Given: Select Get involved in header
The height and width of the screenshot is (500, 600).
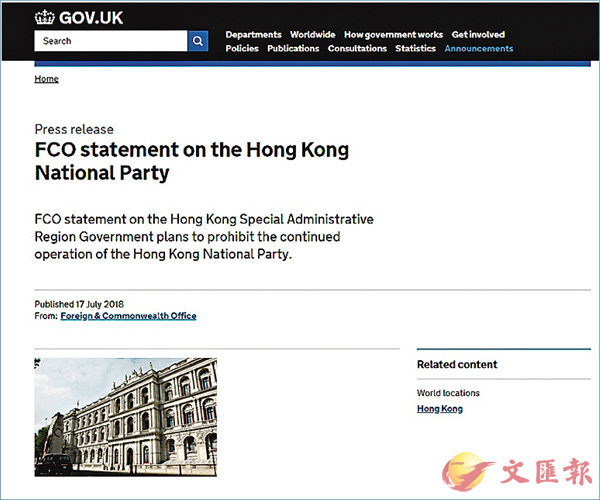Looking at the screenshot, I should click(x=478, y=34).
